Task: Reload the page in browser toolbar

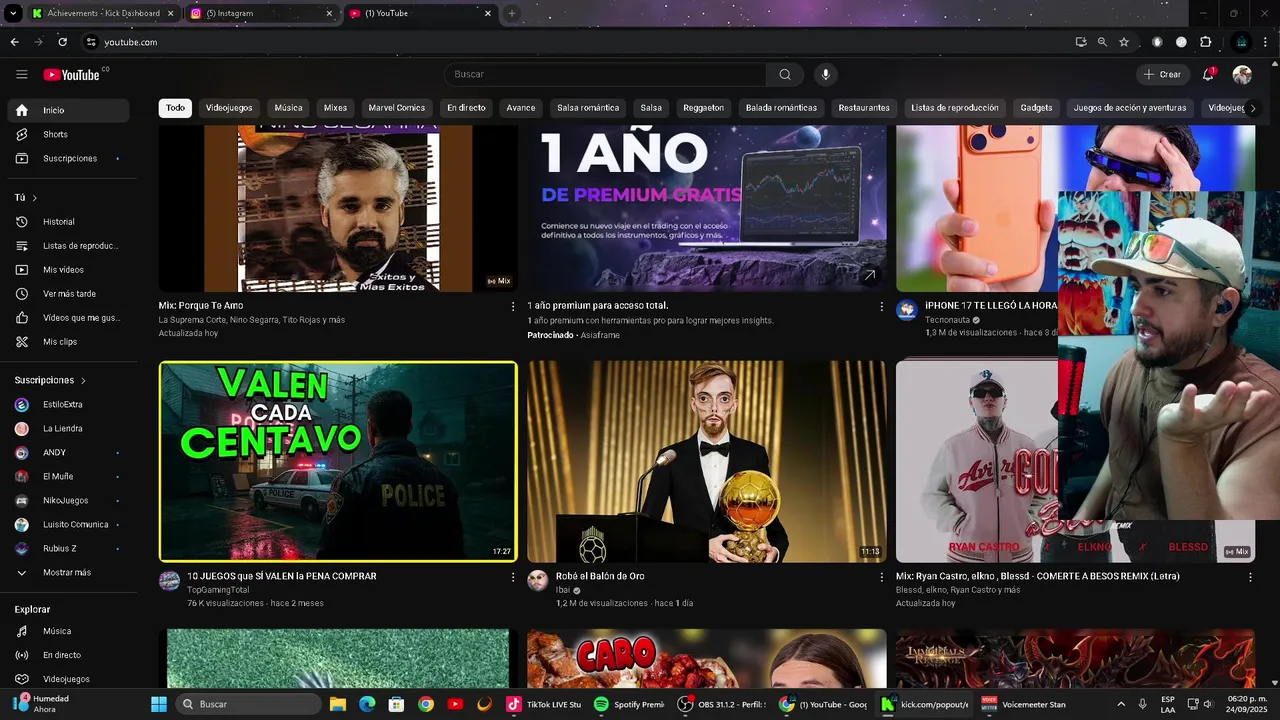Action: pyautogui.click(x=62, y=42)
